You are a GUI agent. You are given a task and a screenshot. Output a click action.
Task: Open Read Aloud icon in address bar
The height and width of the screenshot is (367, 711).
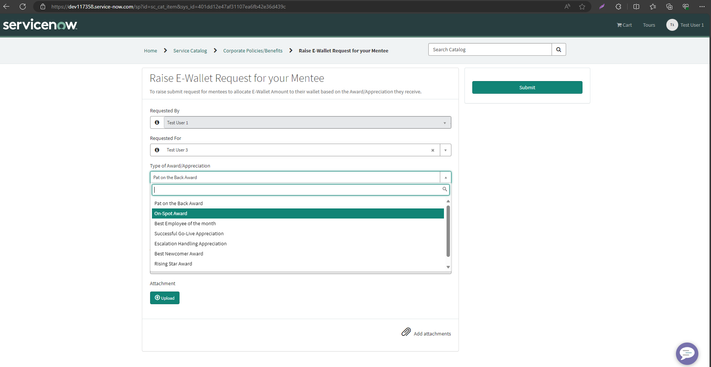(x=567, y=7)
